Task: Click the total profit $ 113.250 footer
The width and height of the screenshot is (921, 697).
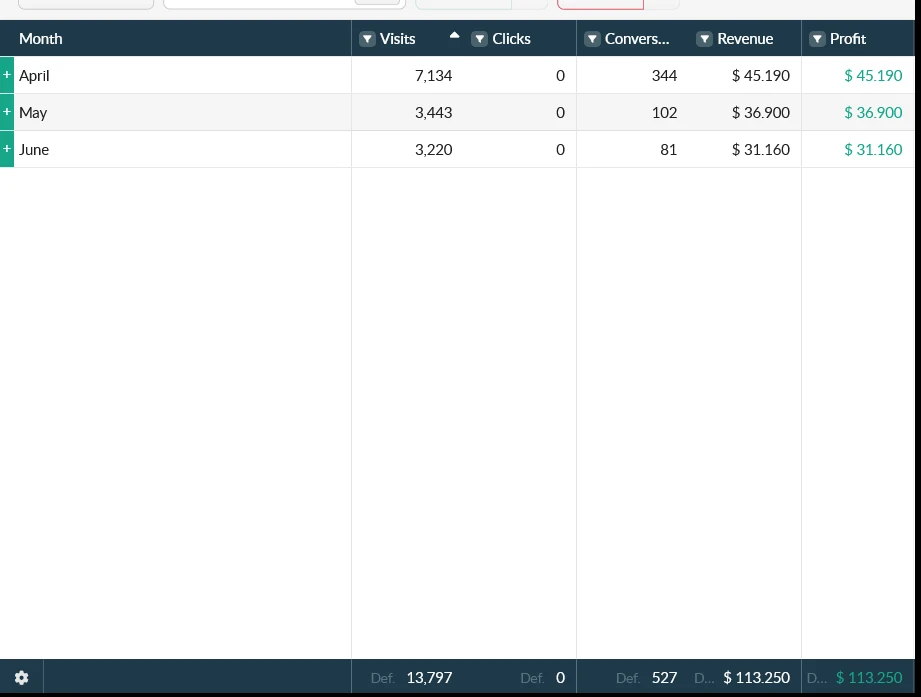Action: [x=869, y=678]
